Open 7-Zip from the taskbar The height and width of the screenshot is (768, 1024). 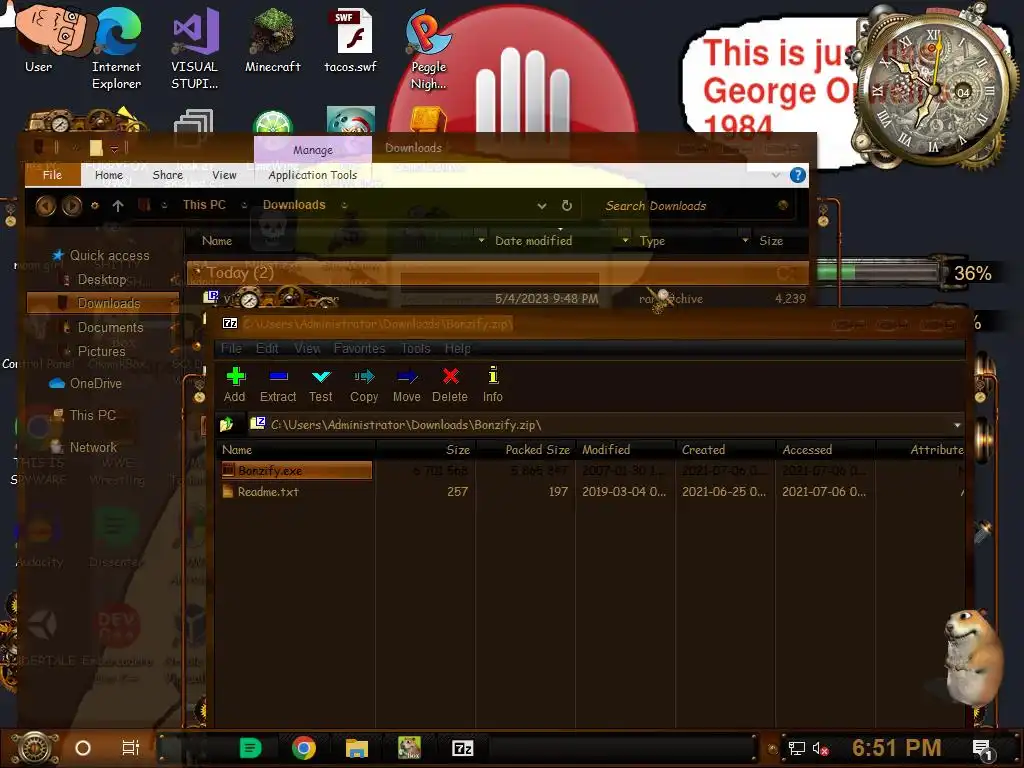coord(462,748)
